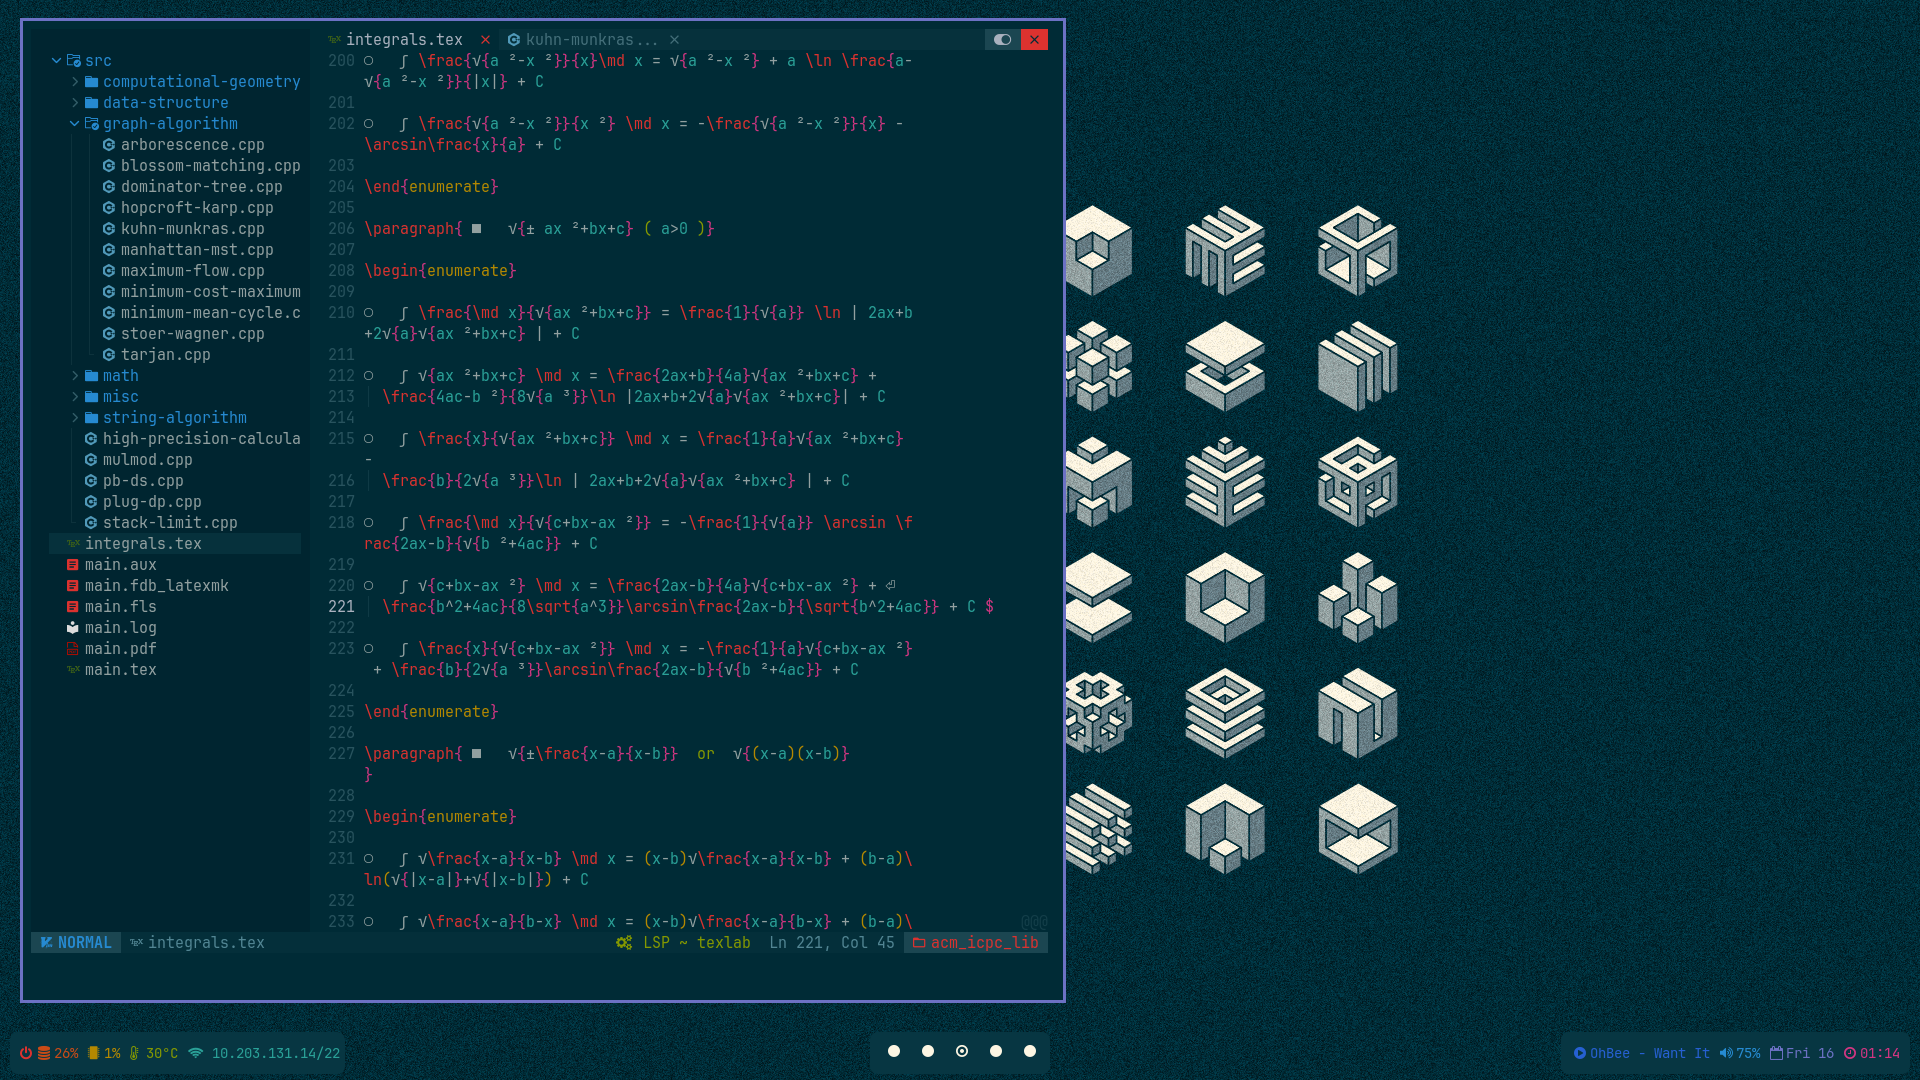Click the PDF icon beside main.pdf
Screen dimensions: 1920x1080
click(x=73, y=649)
